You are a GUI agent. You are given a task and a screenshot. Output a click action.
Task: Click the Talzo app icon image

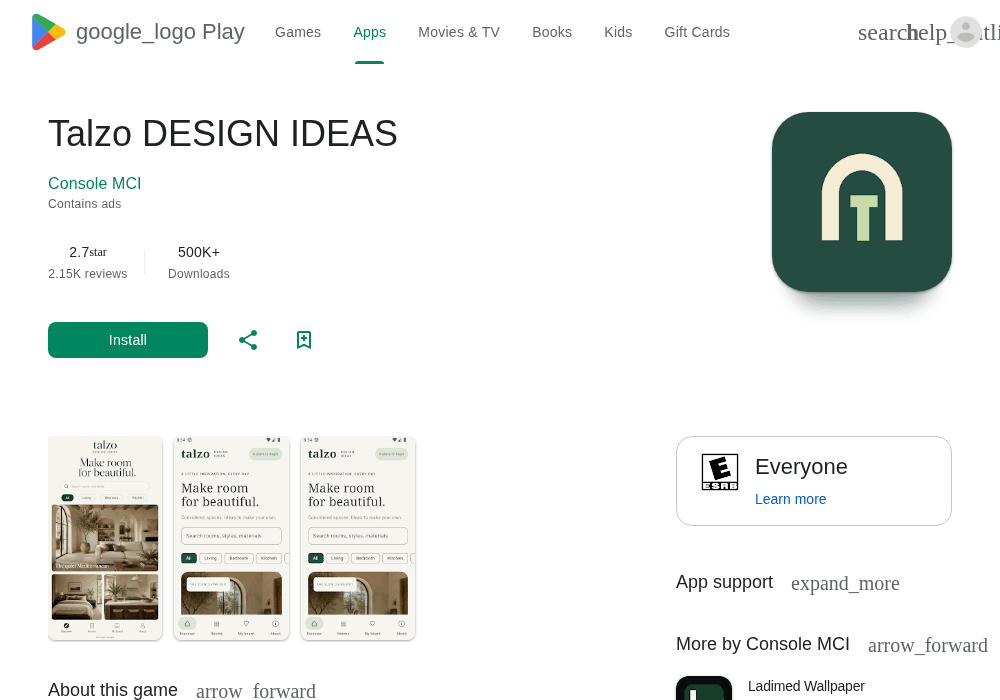click(862, 202)
